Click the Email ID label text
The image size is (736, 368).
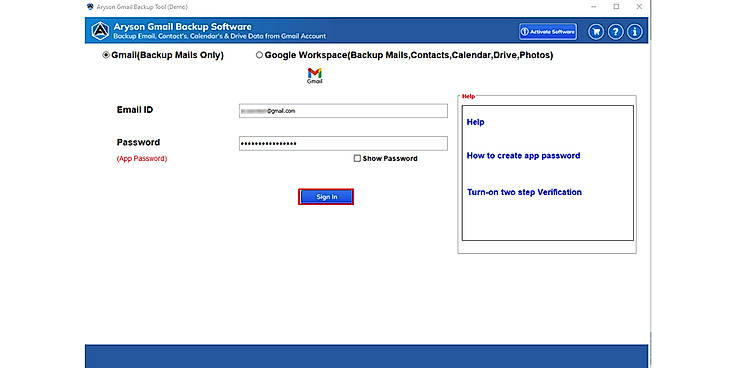pos(135,110)
